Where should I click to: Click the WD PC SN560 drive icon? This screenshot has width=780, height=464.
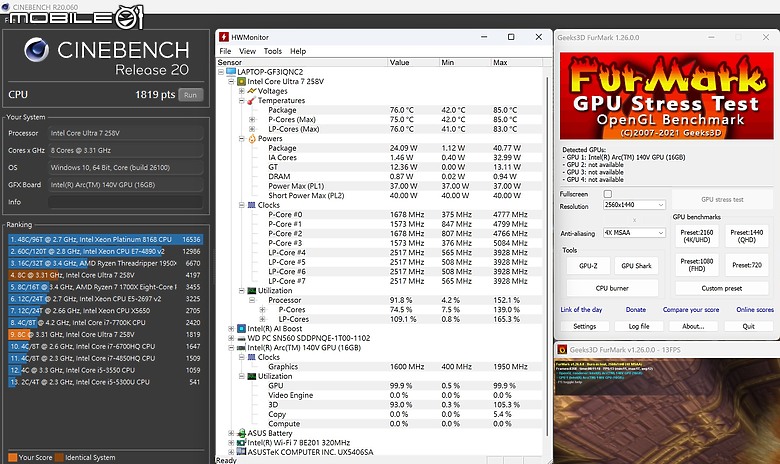pos(241,338)
